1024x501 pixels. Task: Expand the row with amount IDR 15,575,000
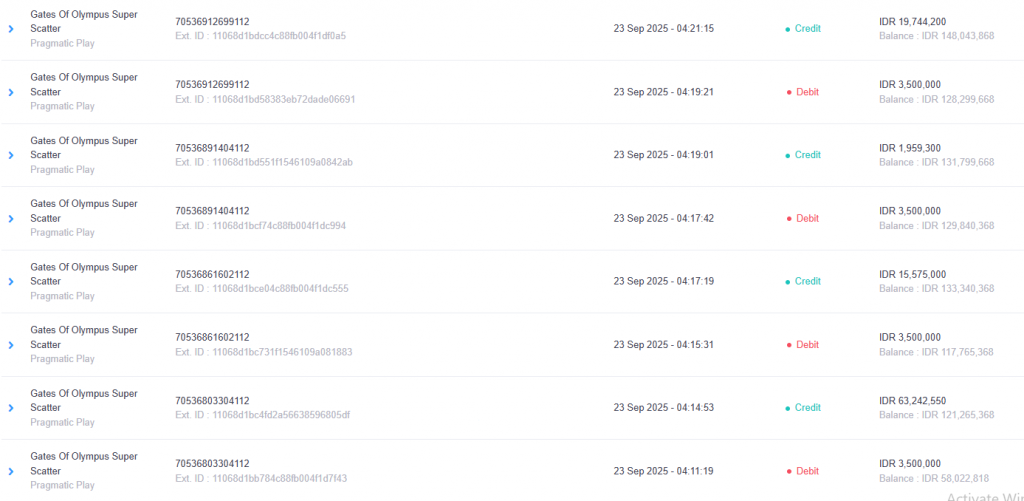11,281
